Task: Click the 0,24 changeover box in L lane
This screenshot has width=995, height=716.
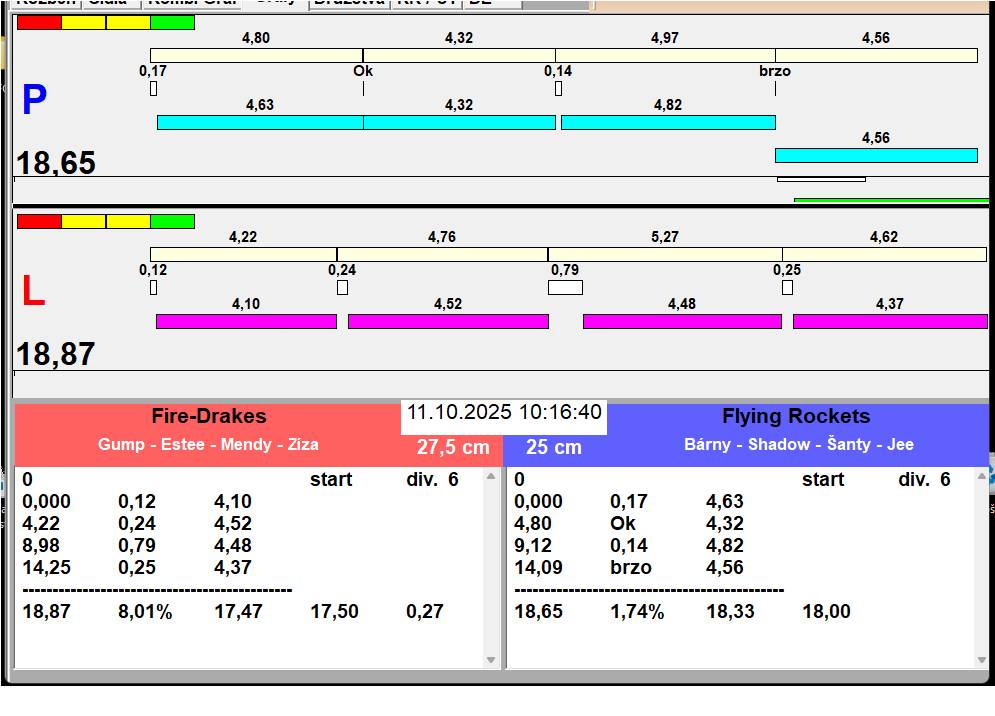Action: 342,288
